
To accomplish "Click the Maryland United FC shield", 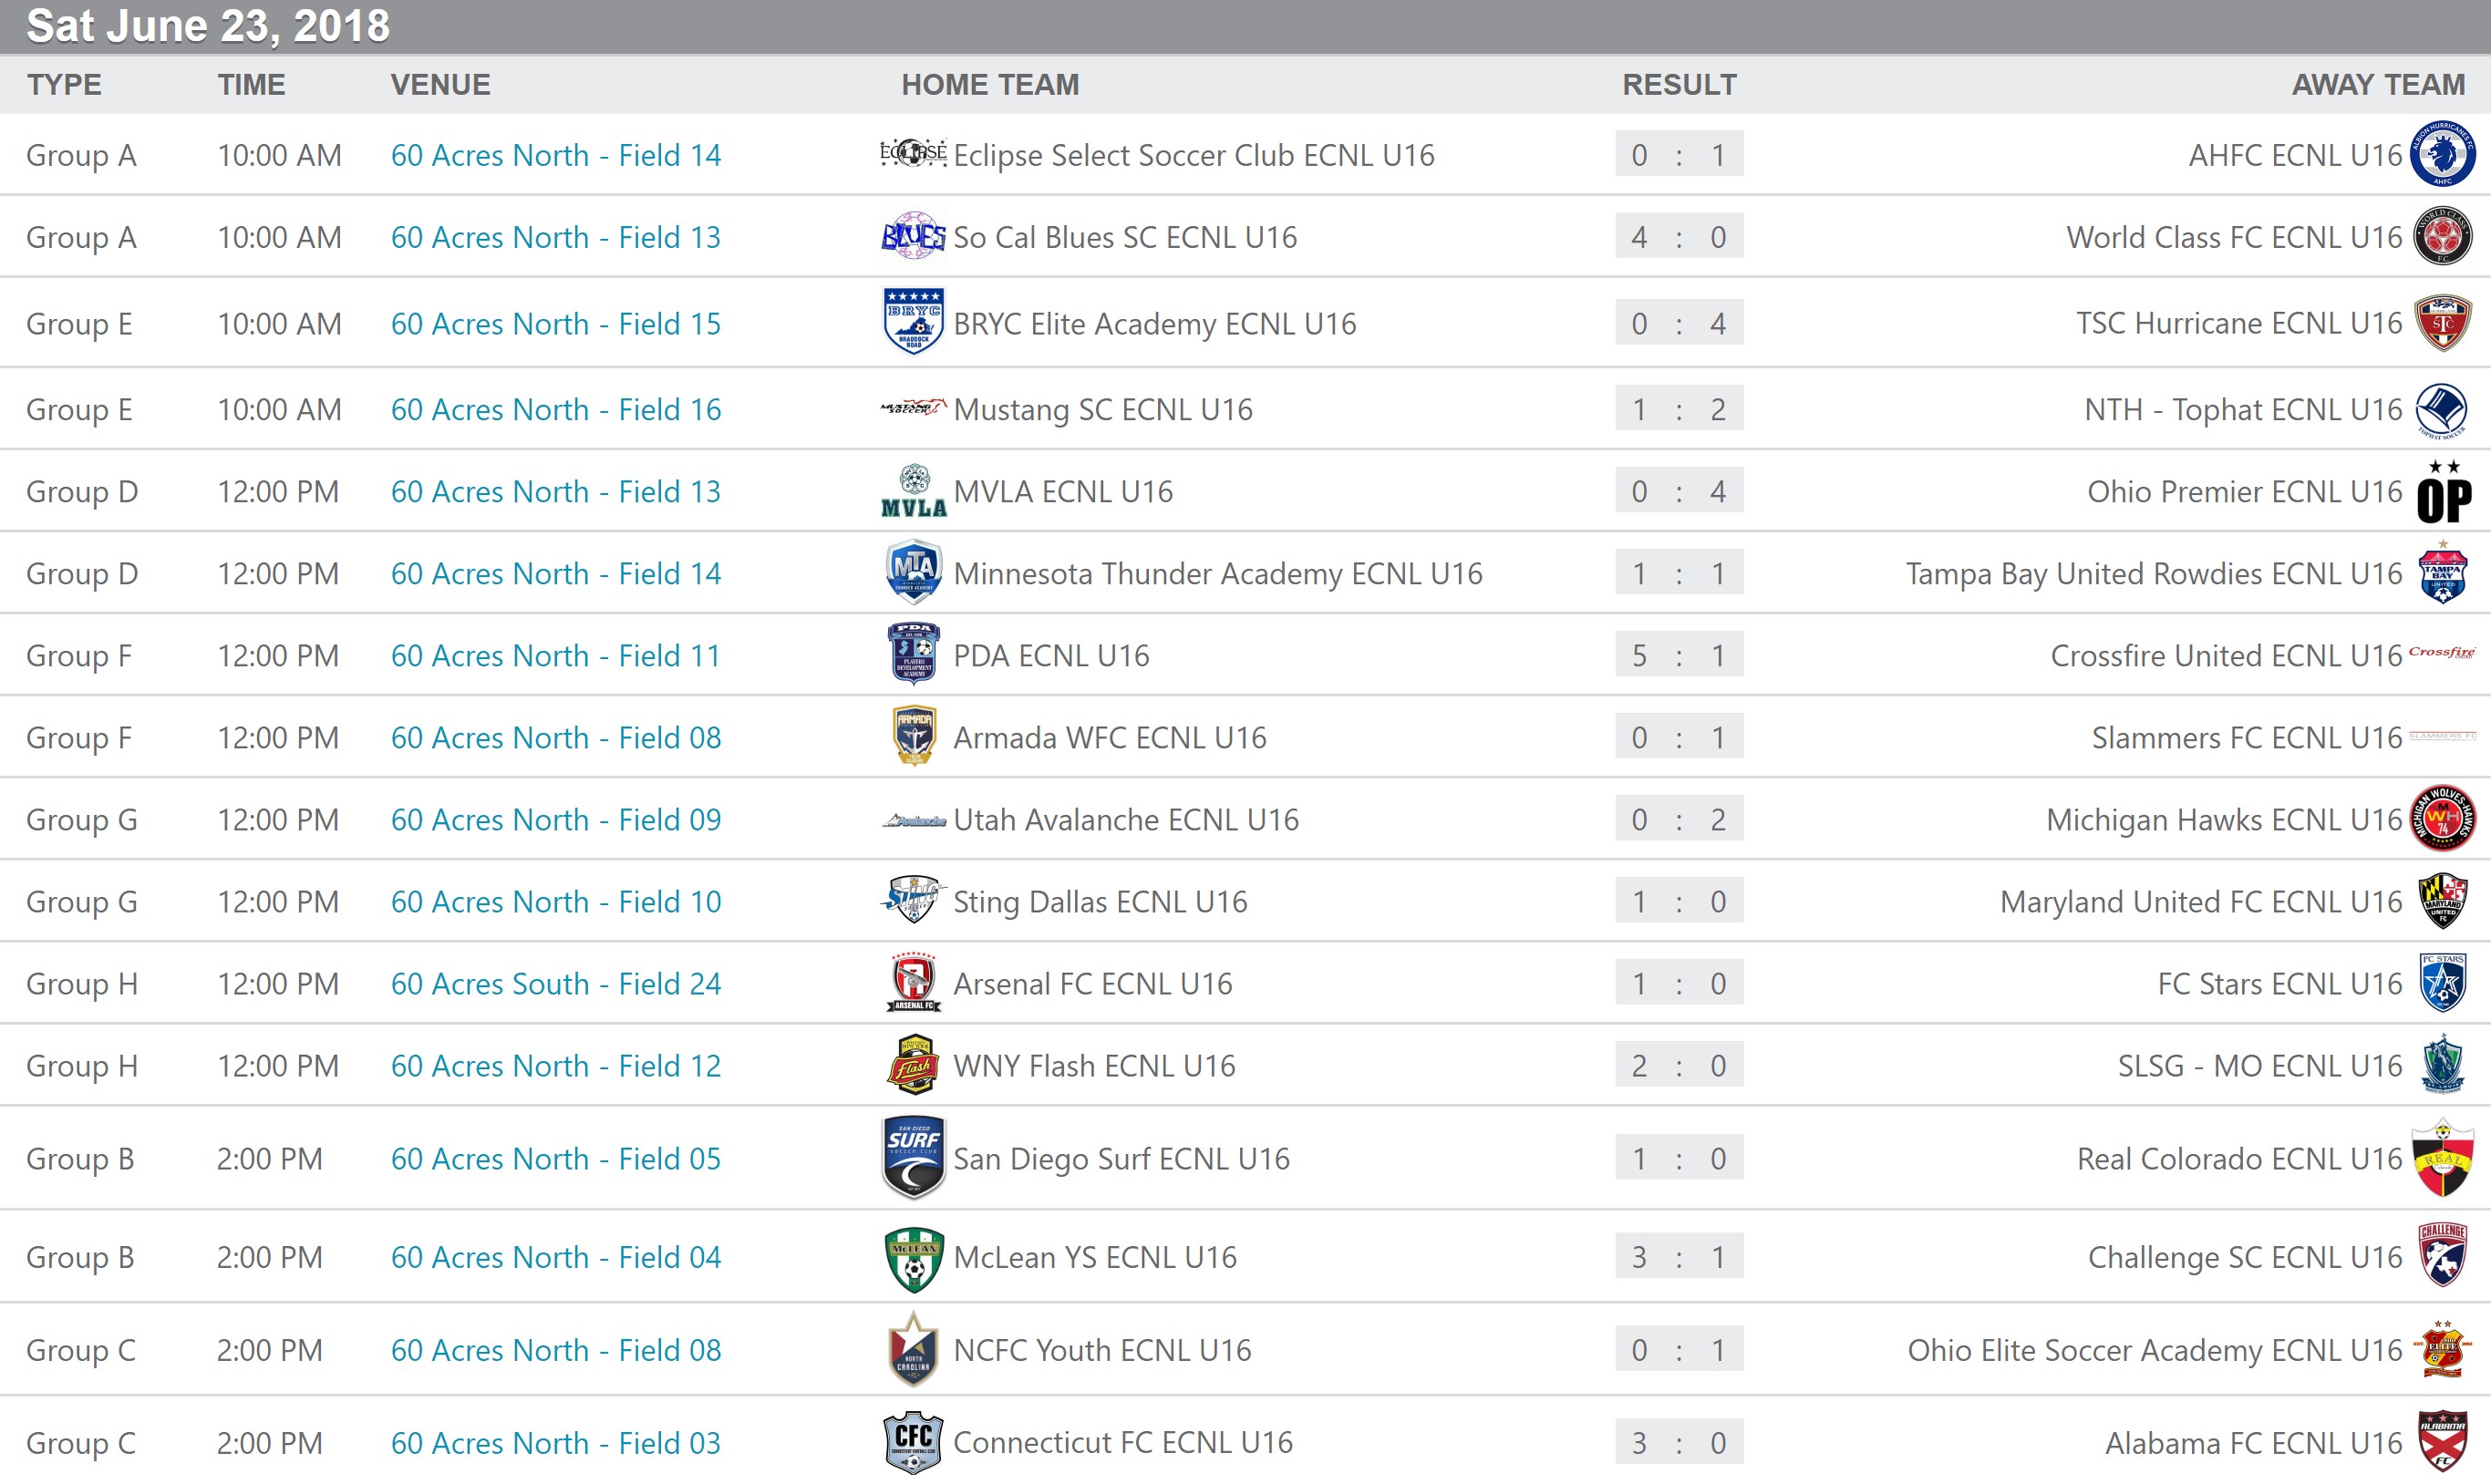I will [x=2443, y=901].
